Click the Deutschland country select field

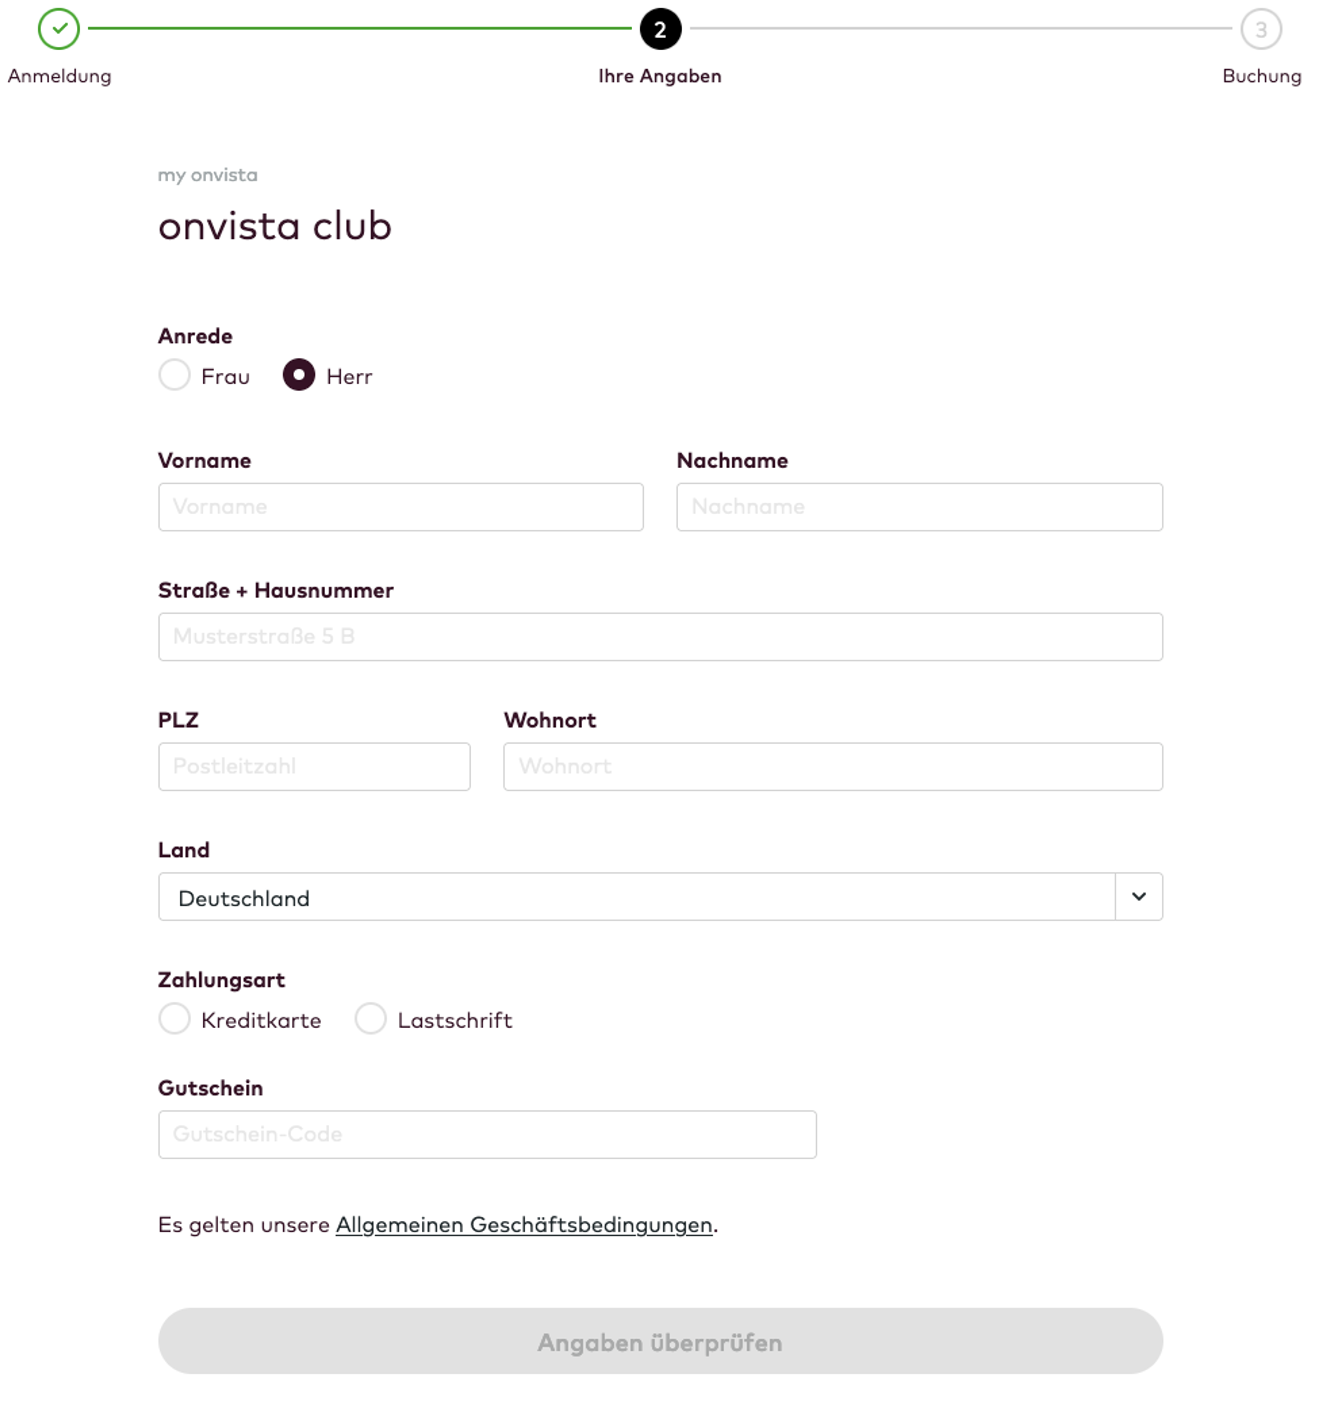660,897
